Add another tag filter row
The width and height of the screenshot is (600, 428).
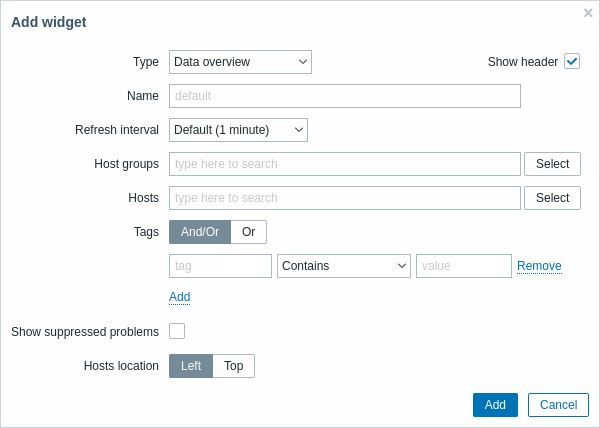180,297
